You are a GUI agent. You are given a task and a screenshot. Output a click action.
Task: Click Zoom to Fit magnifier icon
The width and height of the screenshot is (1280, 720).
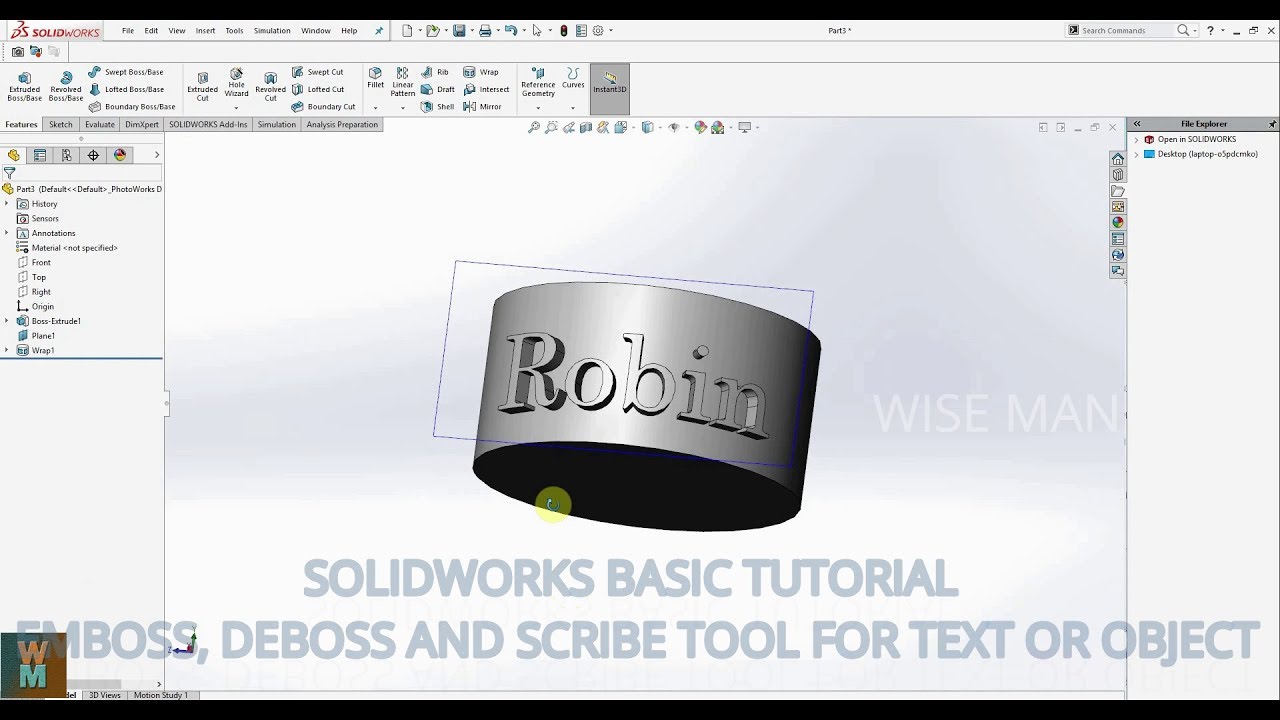(534, 127)
